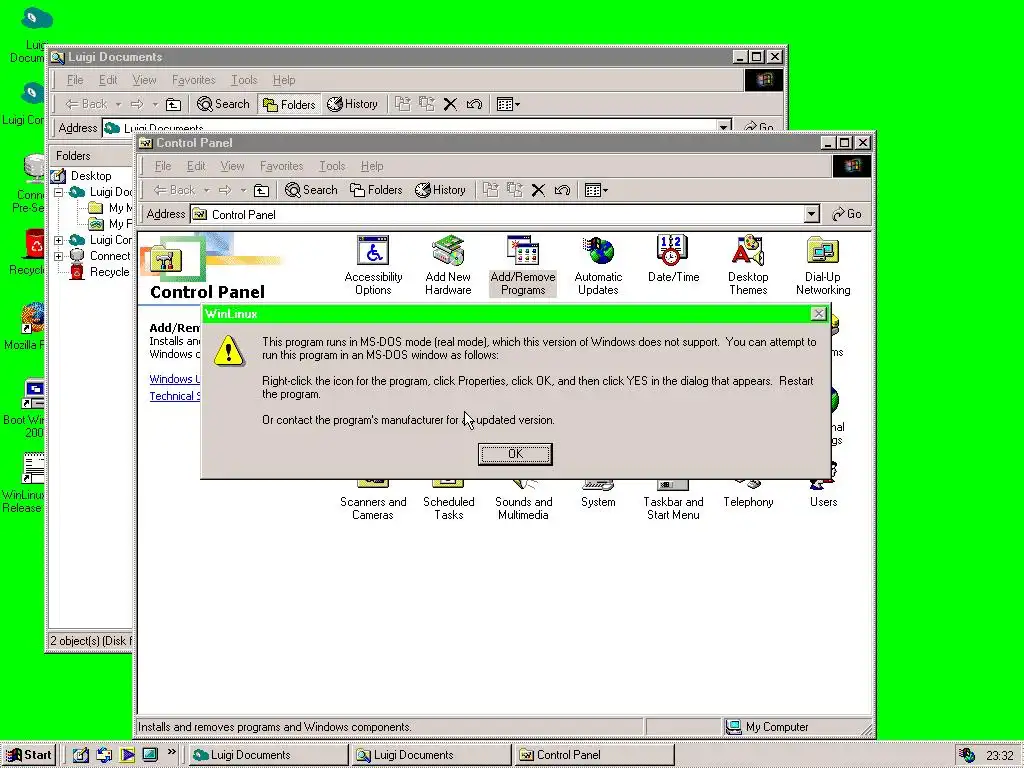Click Copy To icon in Control Panel toolbar

(515, 190)
